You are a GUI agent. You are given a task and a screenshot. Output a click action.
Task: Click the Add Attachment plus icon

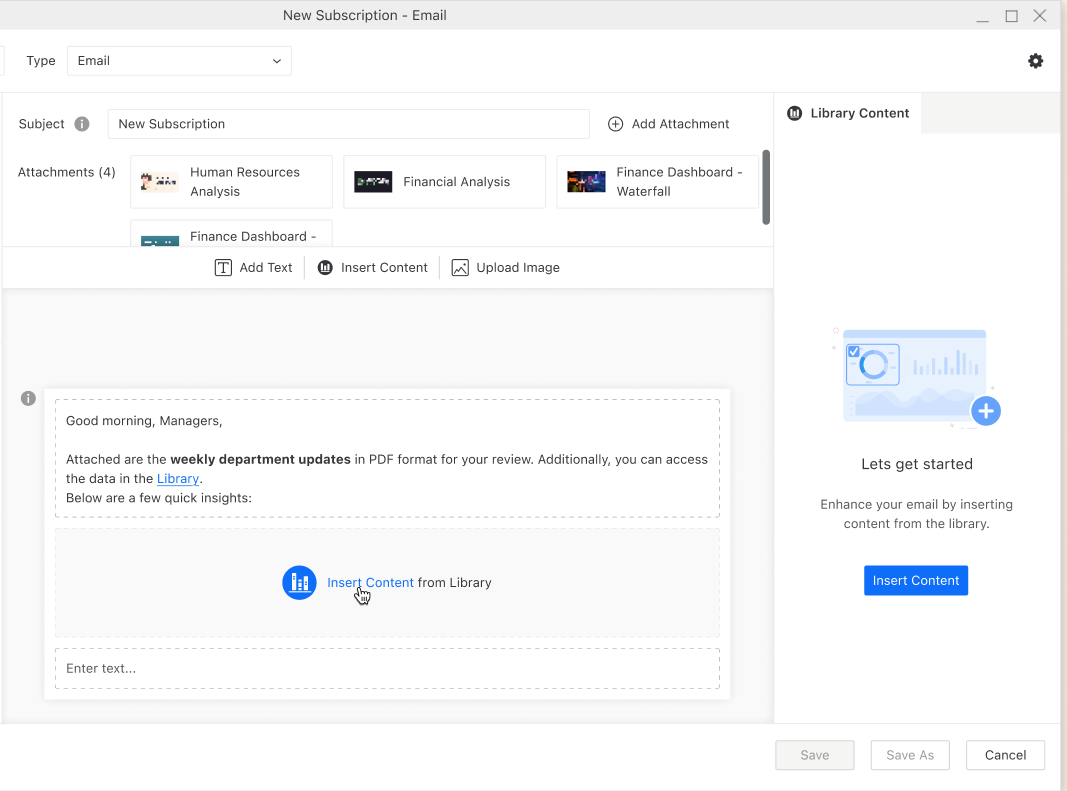pyautogui.click(x=615, y=124)
